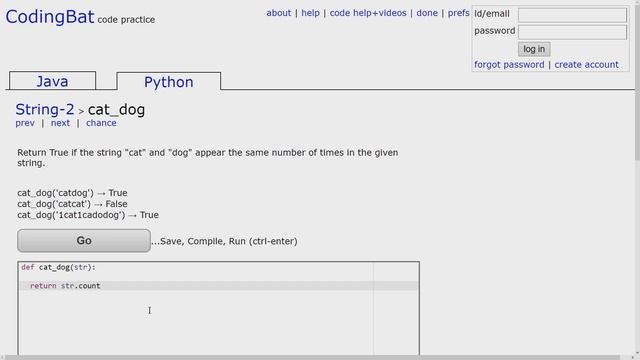Click the problem description paragraph

coord(207,158)
